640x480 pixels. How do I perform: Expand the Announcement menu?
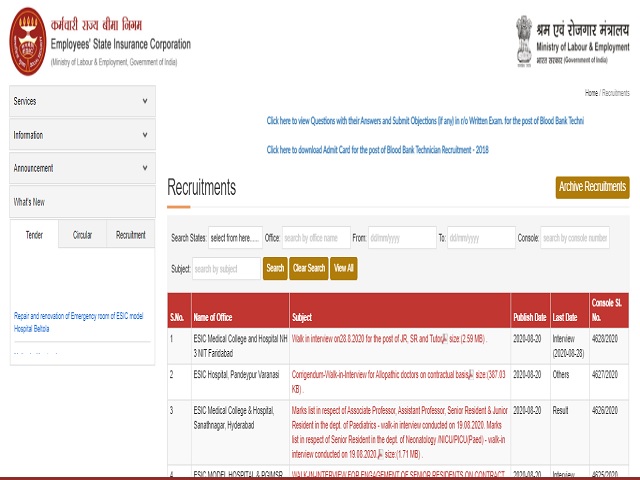point(82,168)
